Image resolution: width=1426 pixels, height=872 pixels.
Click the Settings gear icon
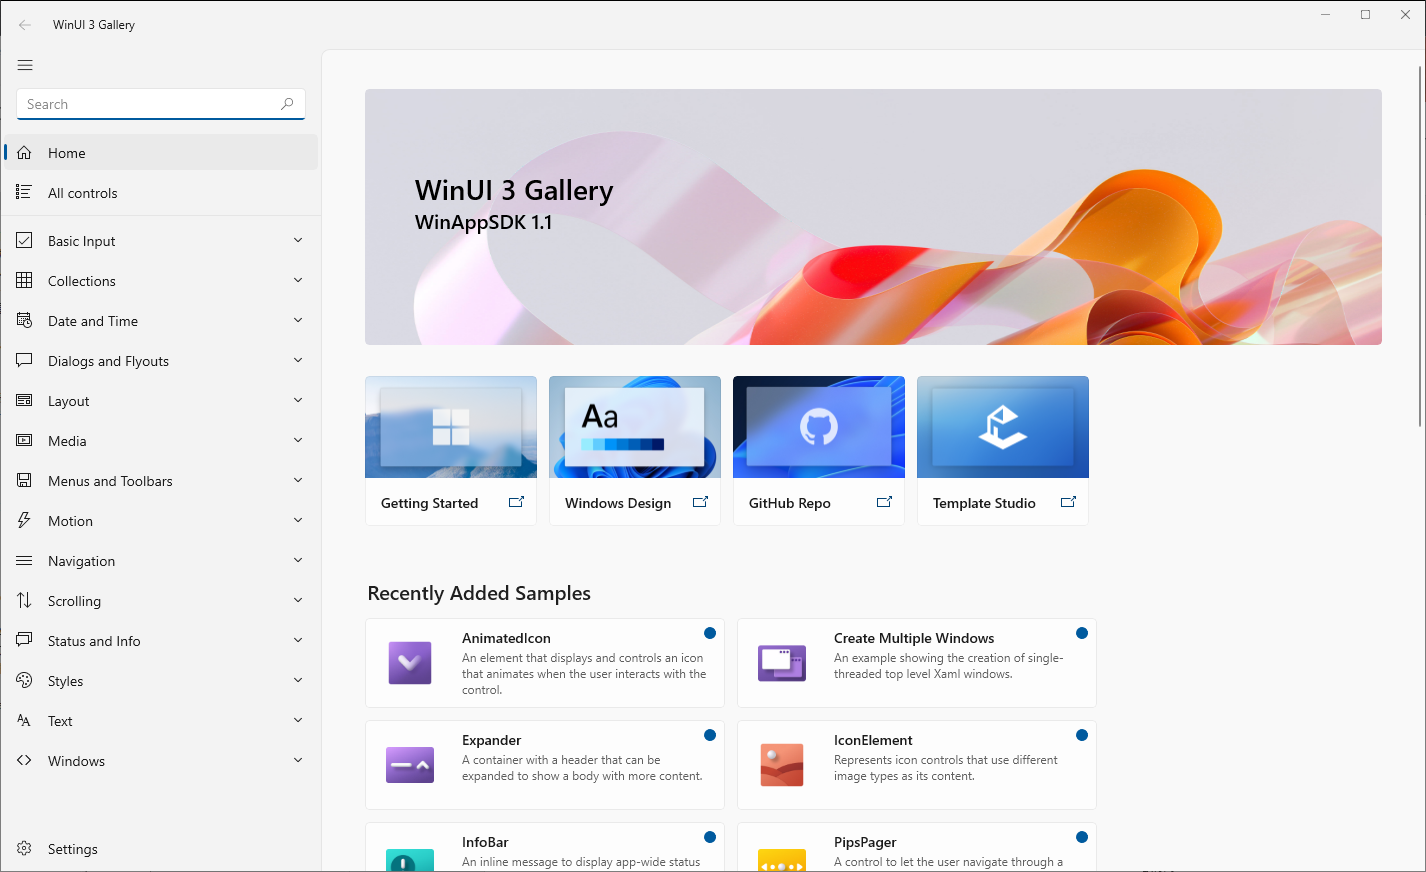25,848
